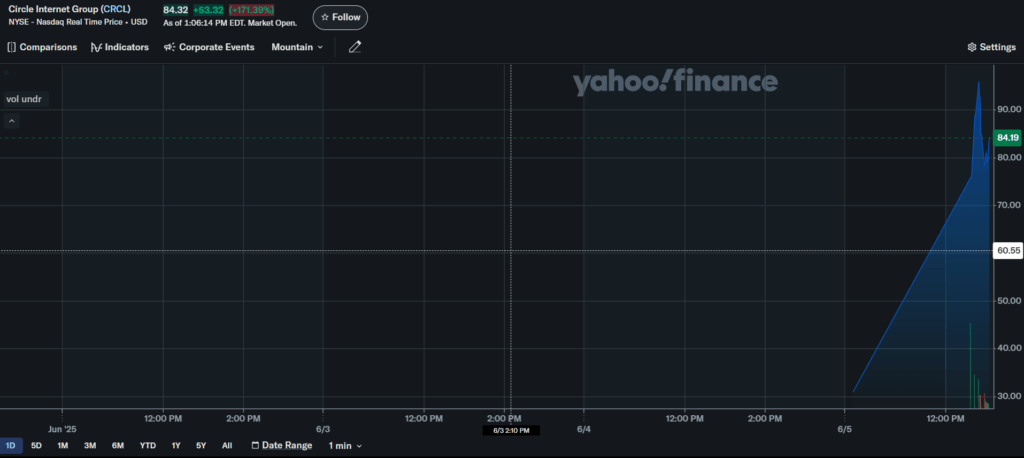Click the 6/3 2:10 PM crosshair time label
Image resolution: width=1024 pixels, height=458 pixels.
click(511, 431)
